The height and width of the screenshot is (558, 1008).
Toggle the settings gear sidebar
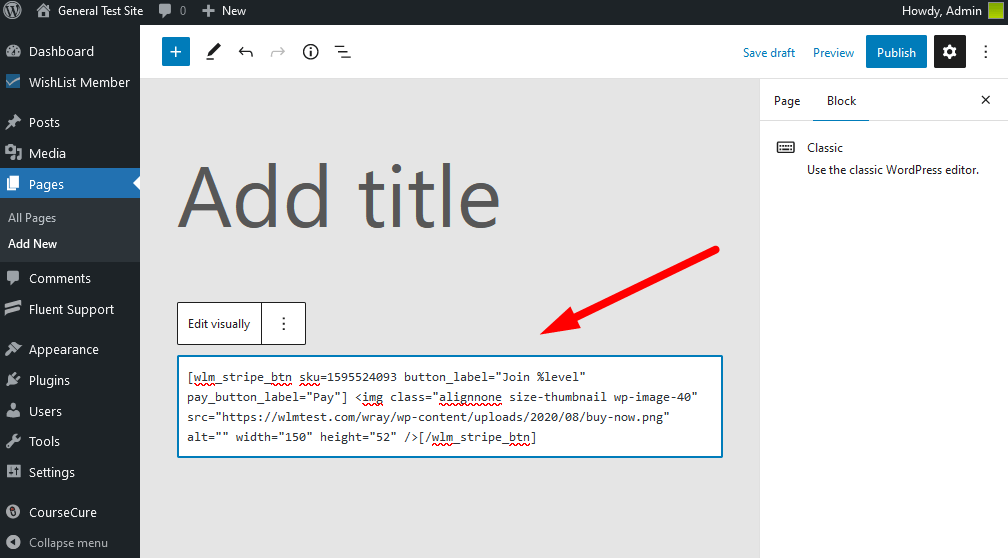[x=950, y=52]
